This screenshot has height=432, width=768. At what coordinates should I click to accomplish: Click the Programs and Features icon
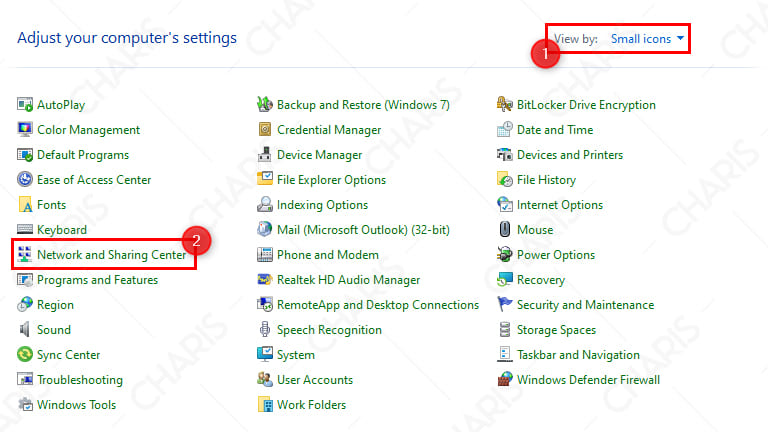click(x=25, y=279)
